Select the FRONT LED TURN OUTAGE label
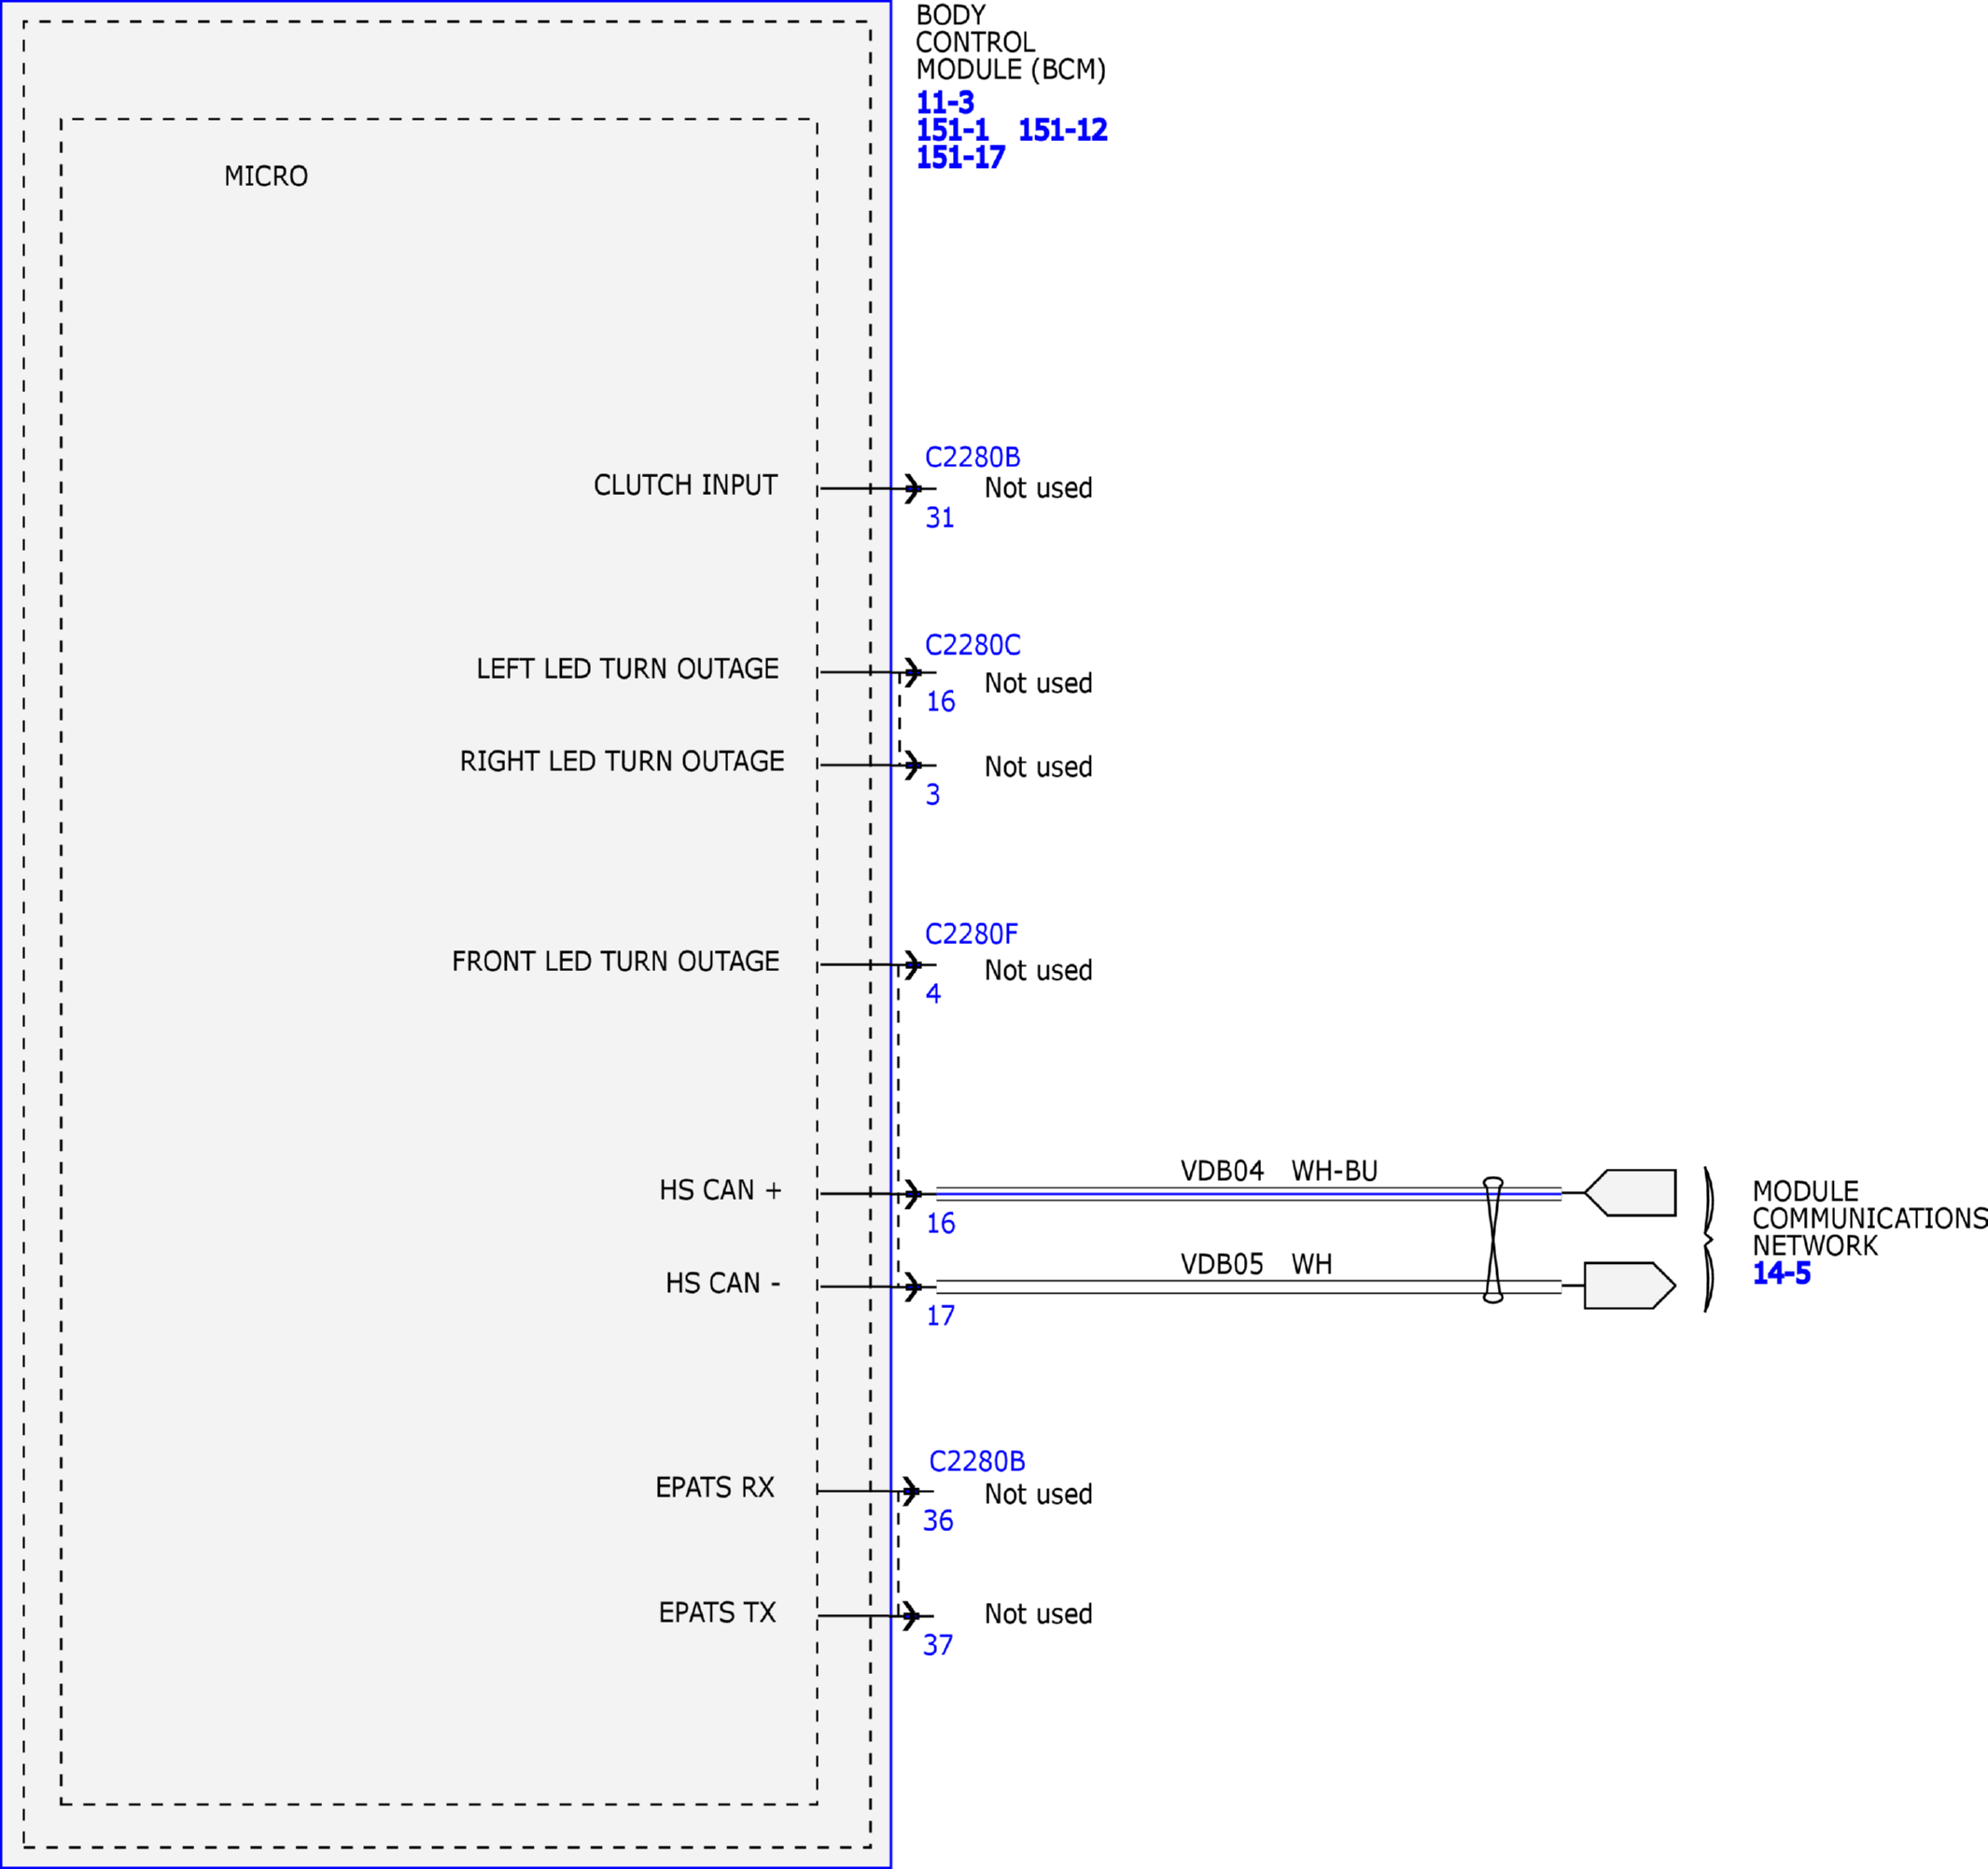 coord(615,961)
